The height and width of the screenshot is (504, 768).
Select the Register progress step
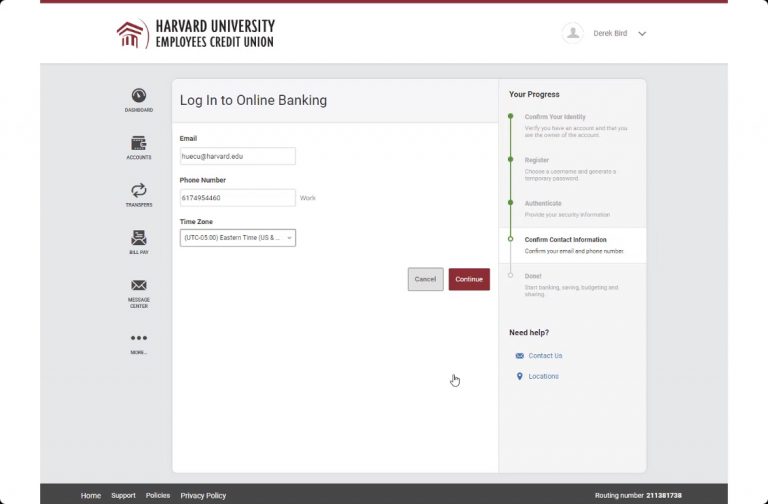point(573,168)
